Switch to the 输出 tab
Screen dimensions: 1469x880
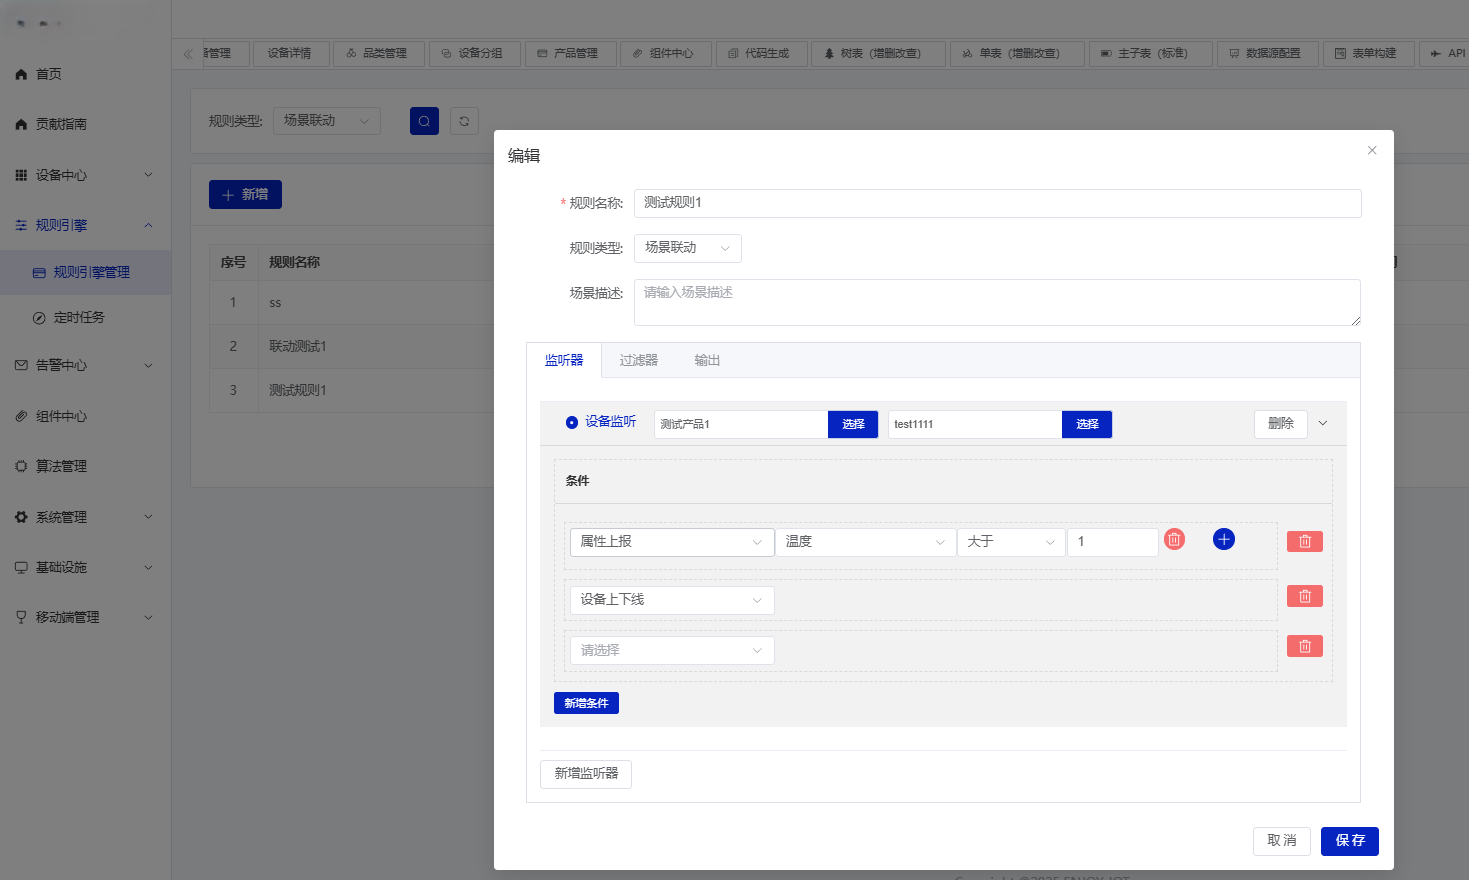(708, 360)
